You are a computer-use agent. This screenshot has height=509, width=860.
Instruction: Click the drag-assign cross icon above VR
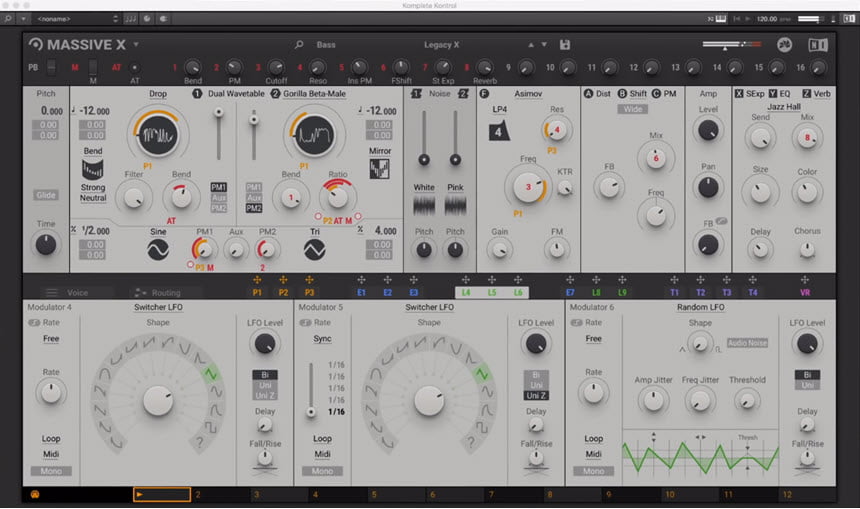[805, 280]
